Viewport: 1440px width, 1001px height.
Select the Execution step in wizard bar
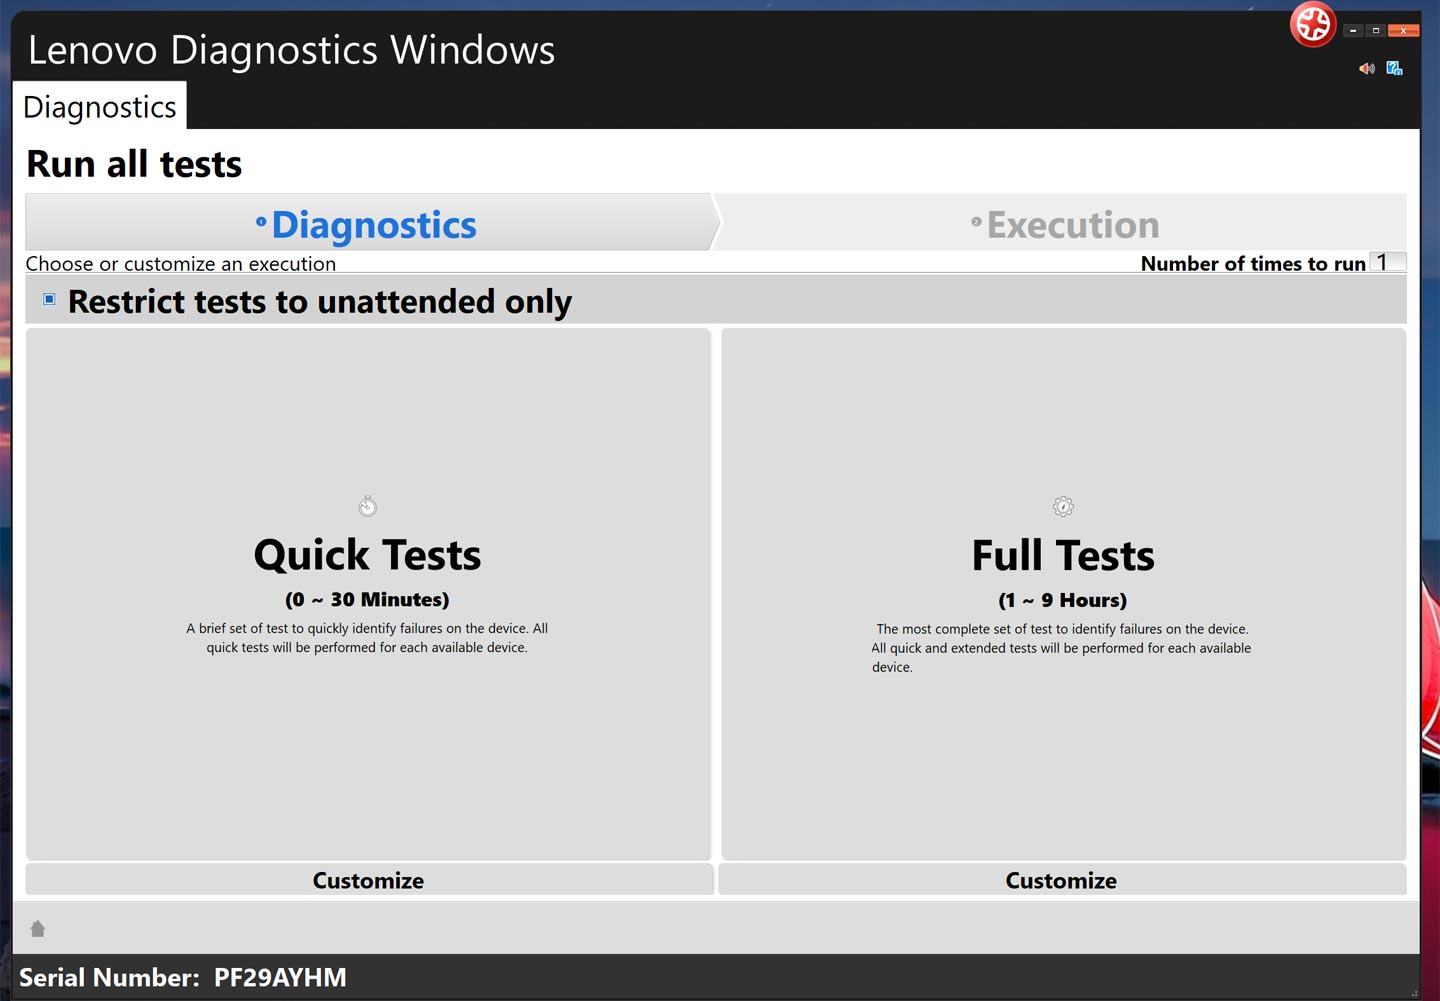[x=1072, y=225]
